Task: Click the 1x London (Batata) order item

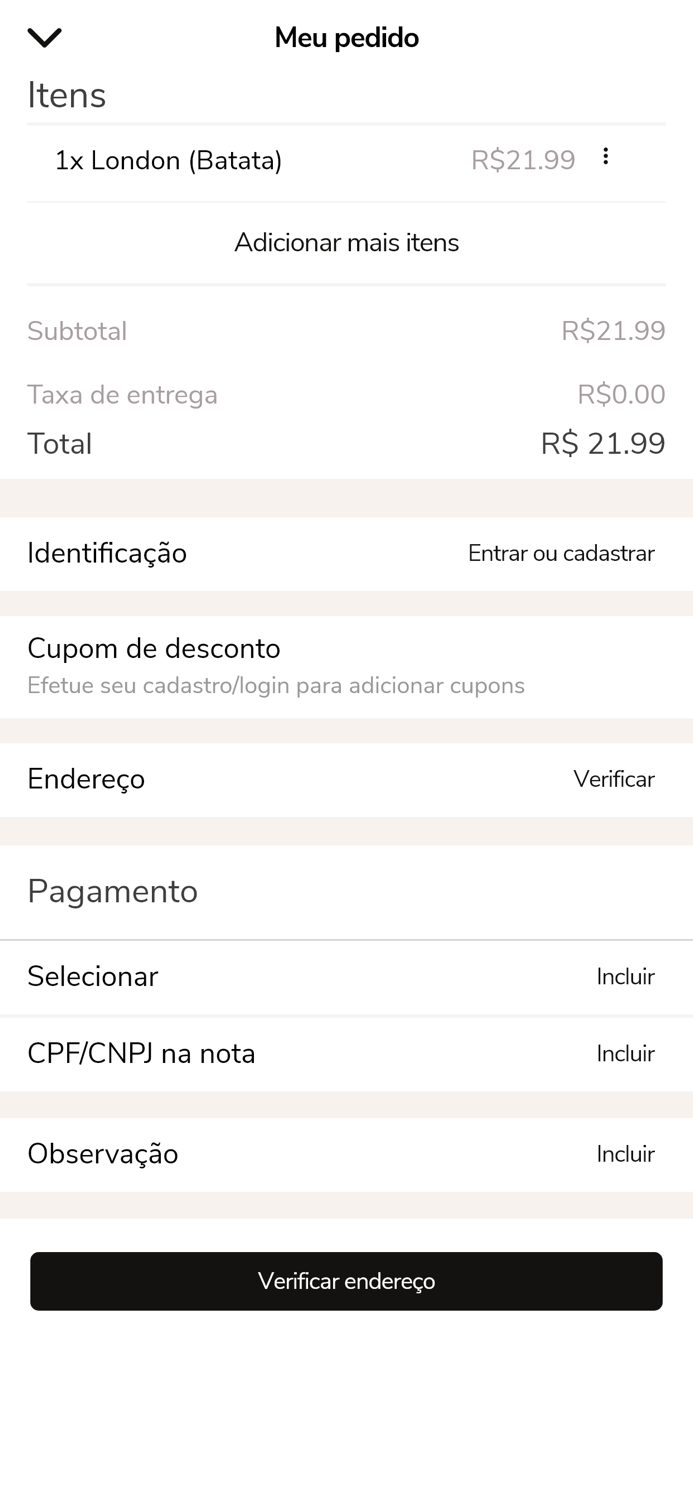Action: click(x=170, y=160)
